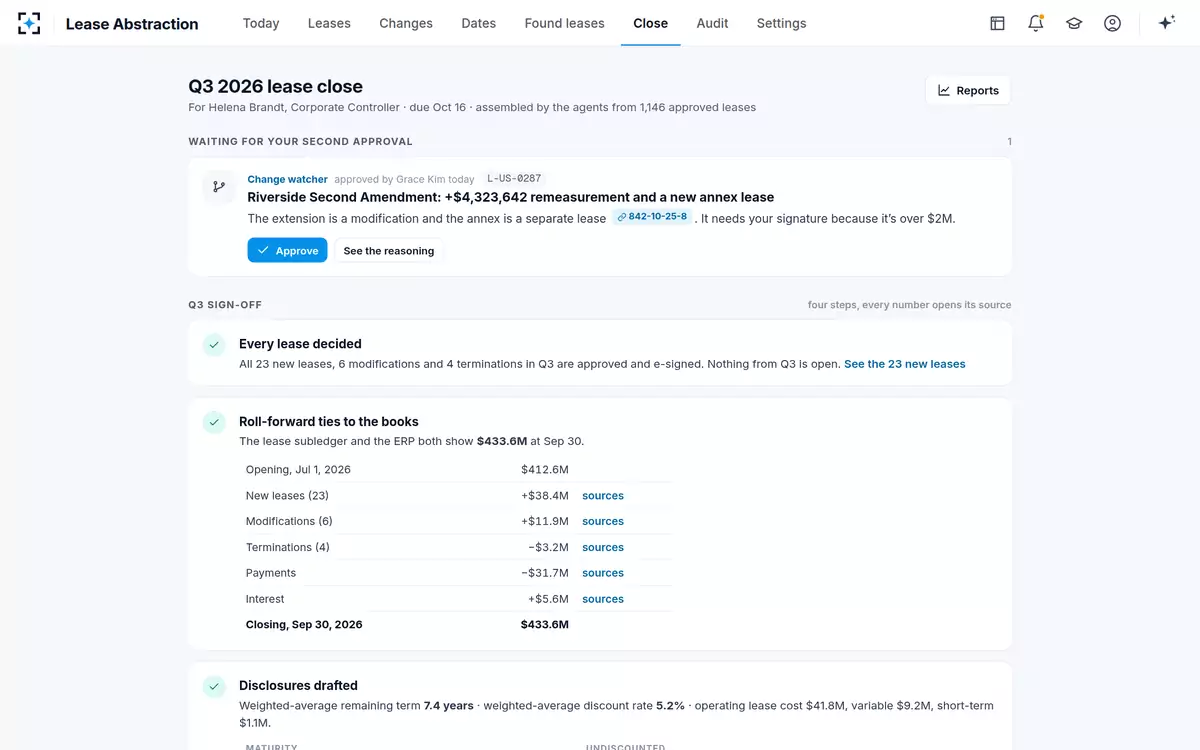The height and width of the screenshot is (750, 1200).
Task: Click the Lease Abstraction app title
Action: point(132,24)
